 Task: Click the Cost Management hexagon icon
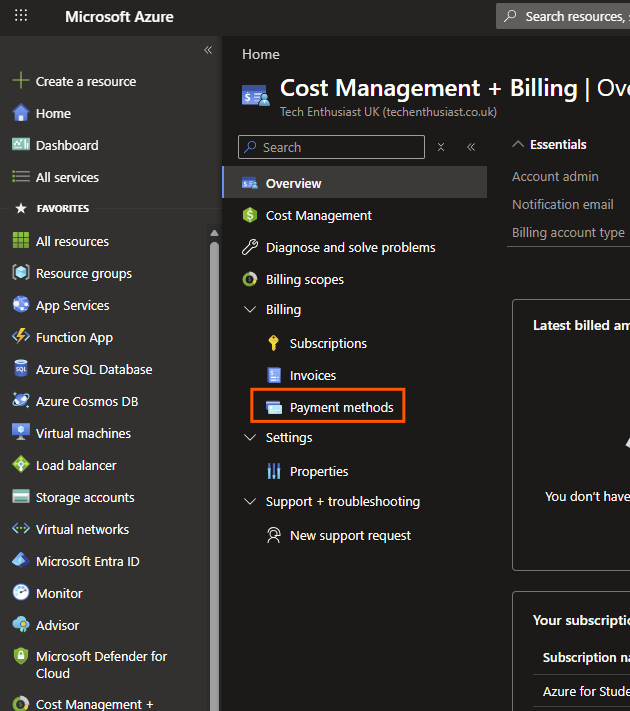[x=250, y=215]
